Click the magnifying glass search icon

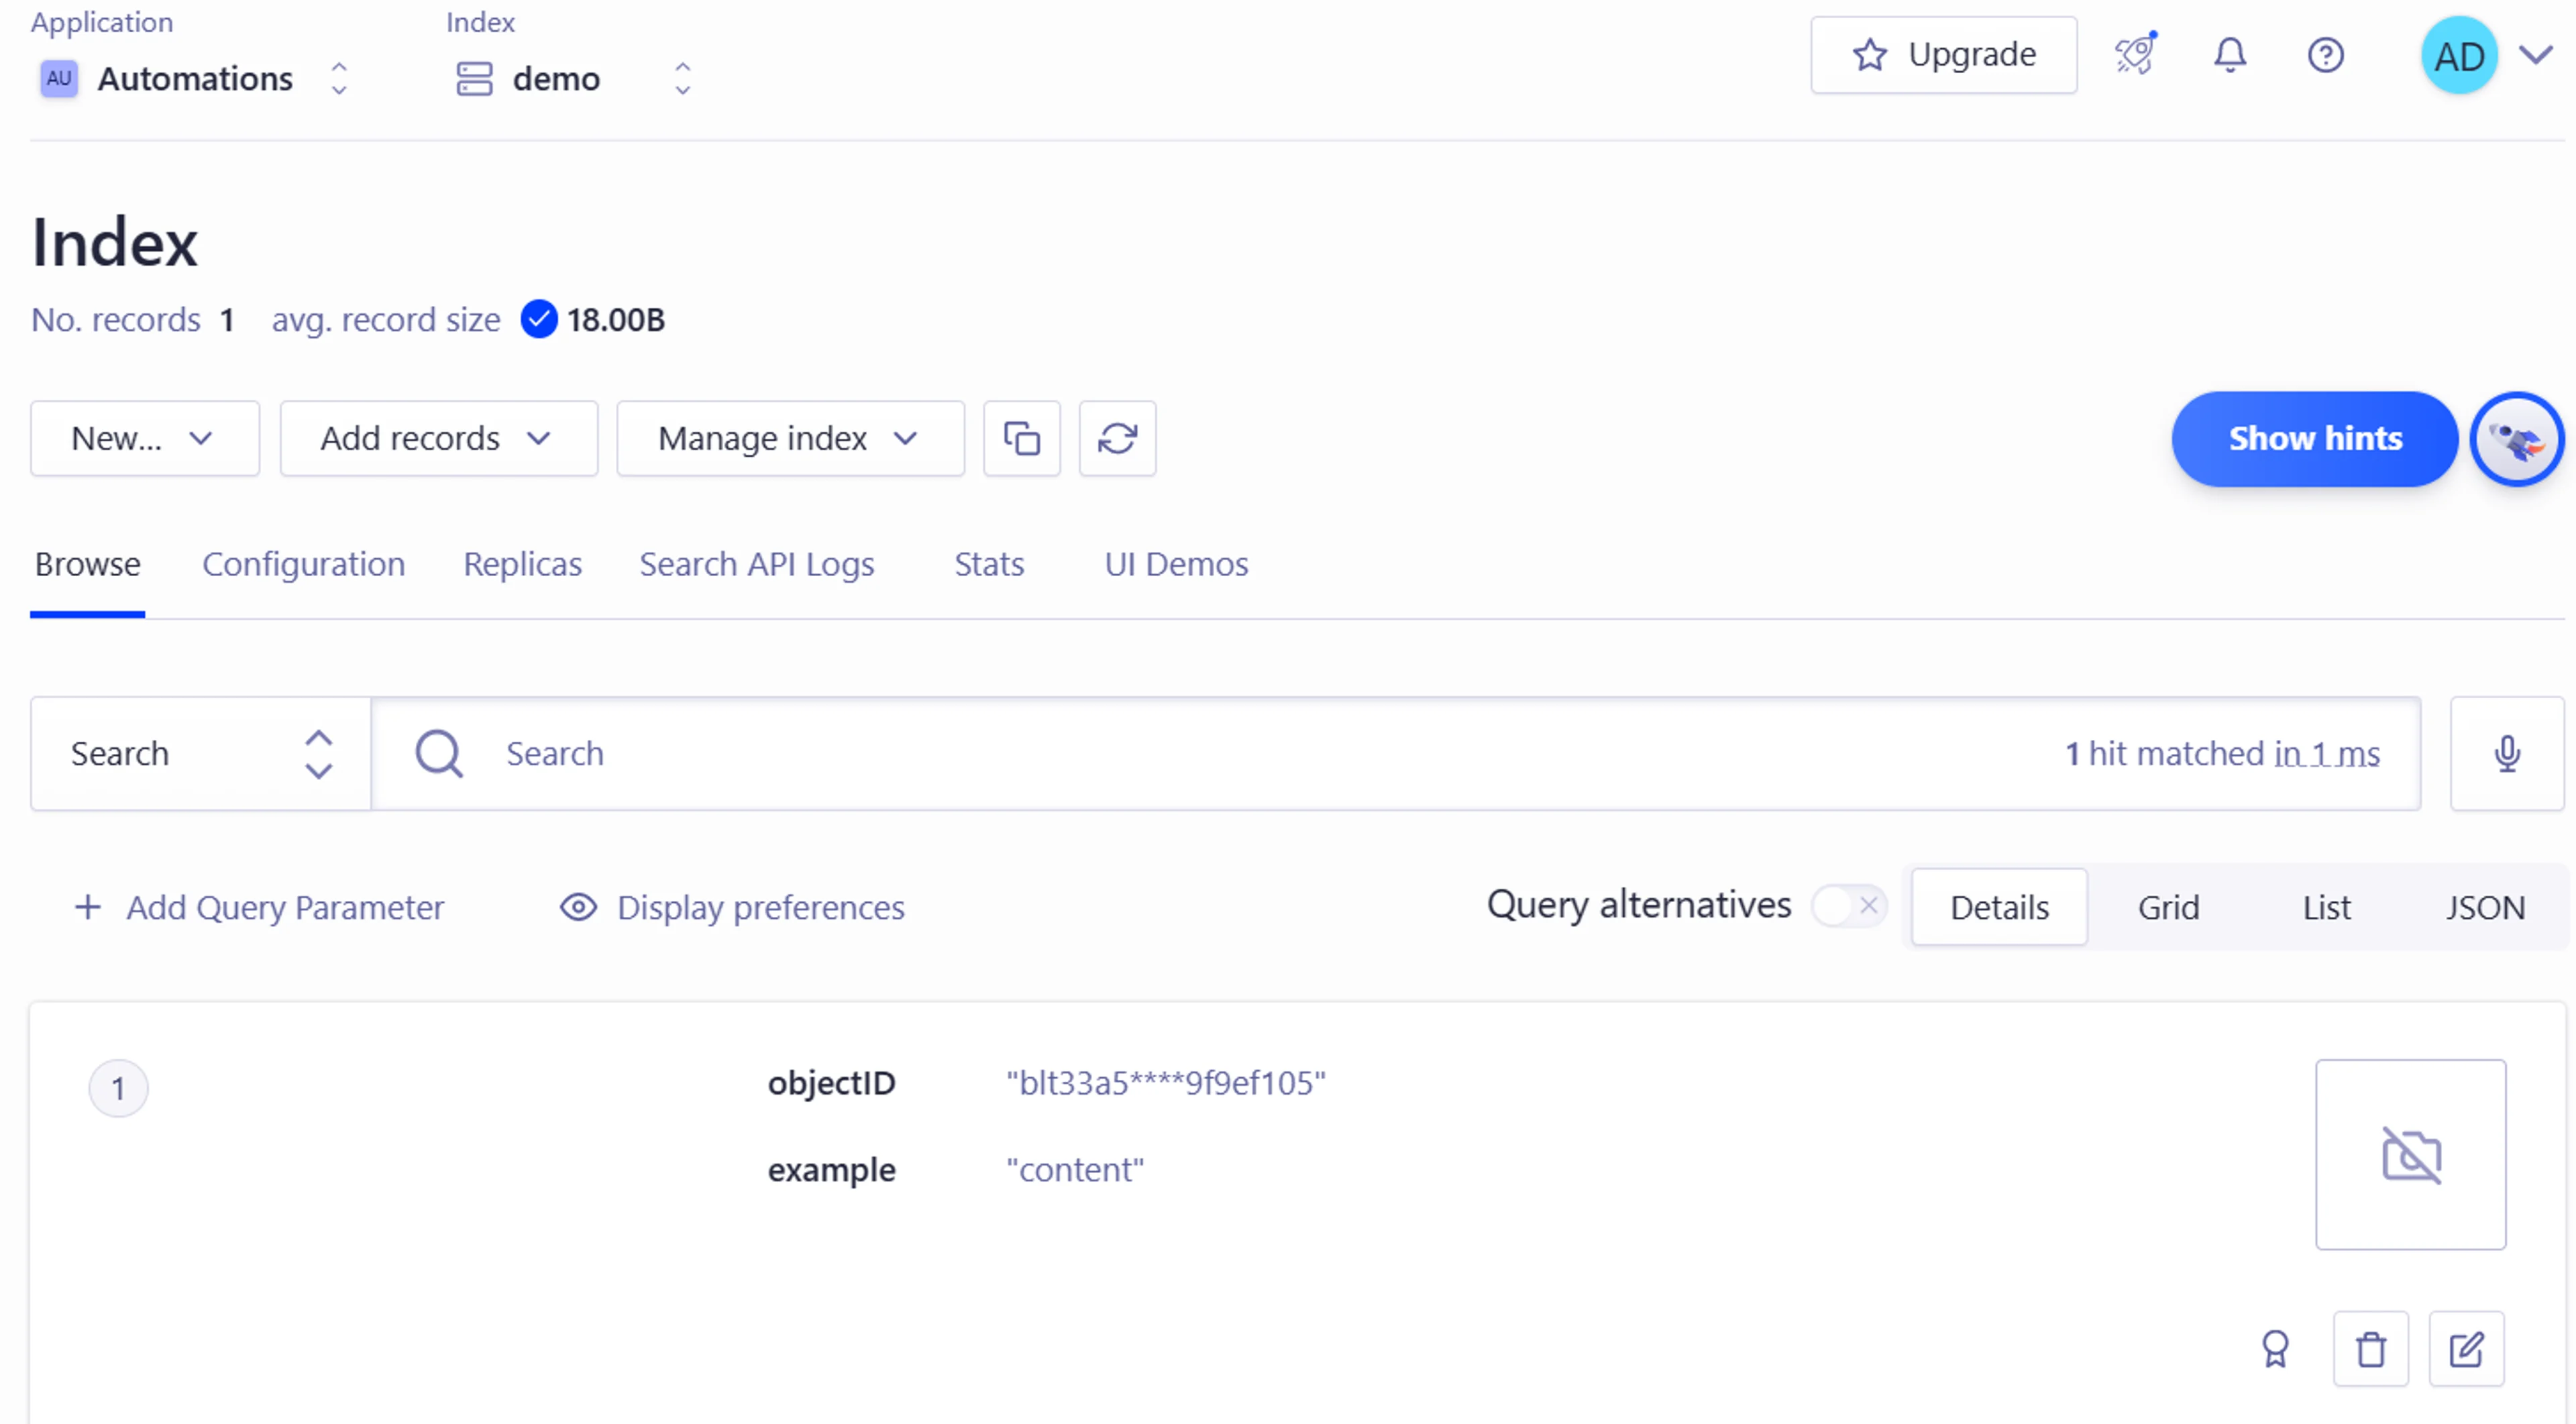439,753
